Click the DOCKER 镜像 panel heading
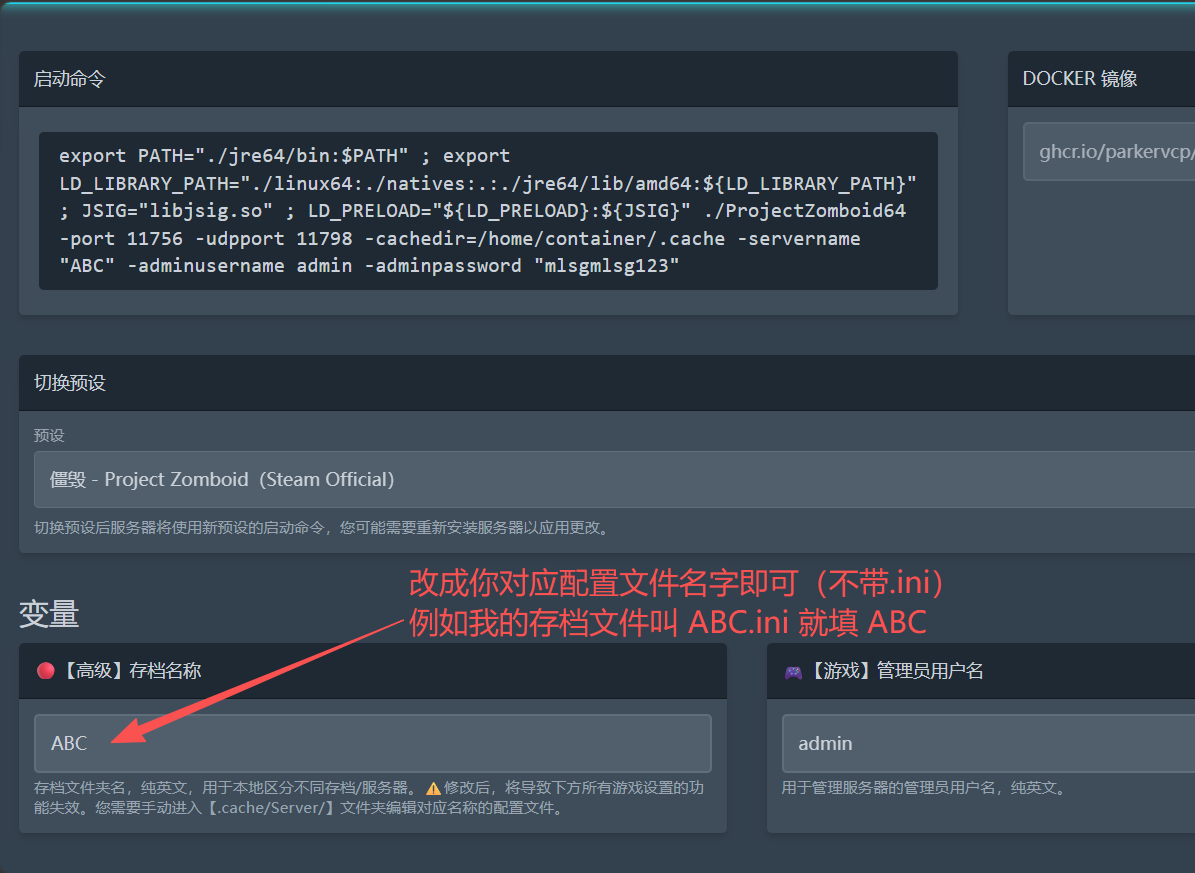The height and width of the screenshot is (873, 1195). (x=1080, y=79)
